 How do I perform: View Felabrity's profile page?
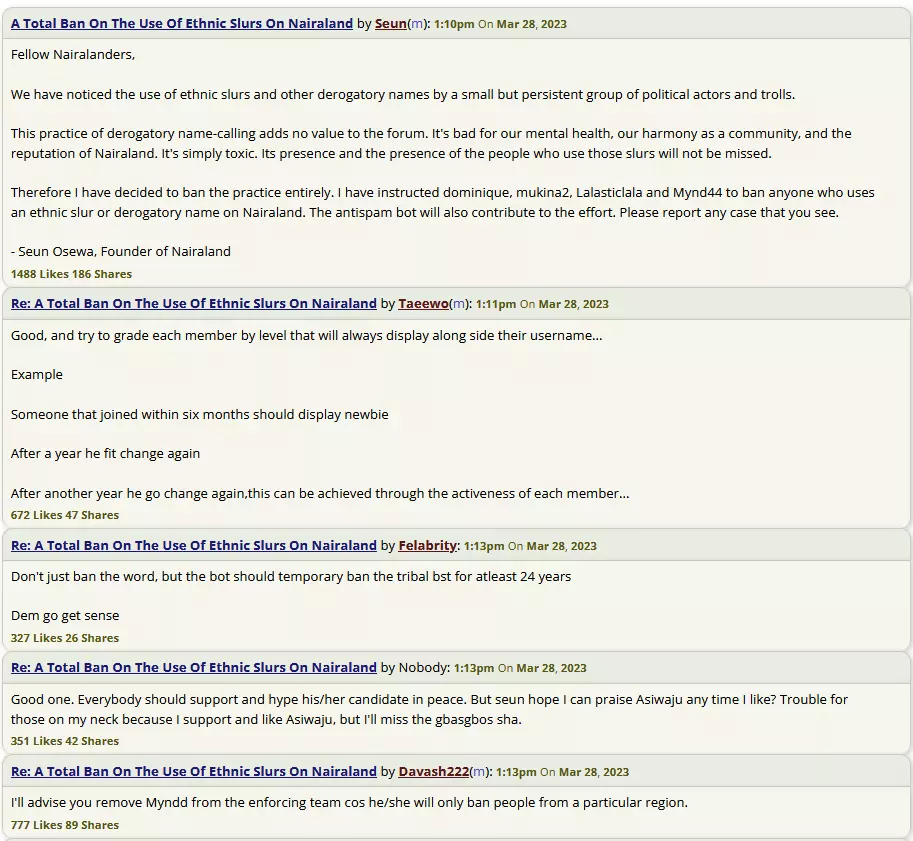tap(427, 546)
